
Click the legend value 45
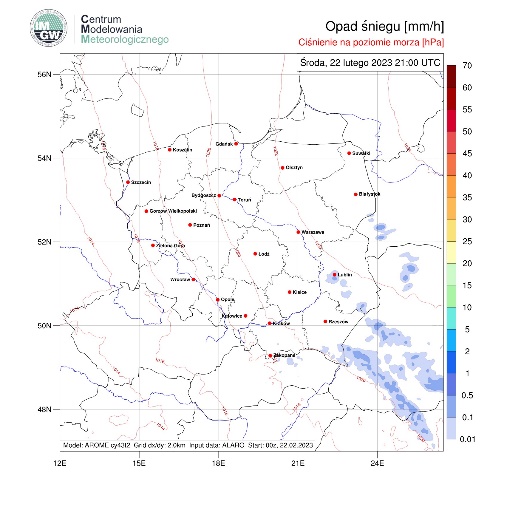point(467,153)
